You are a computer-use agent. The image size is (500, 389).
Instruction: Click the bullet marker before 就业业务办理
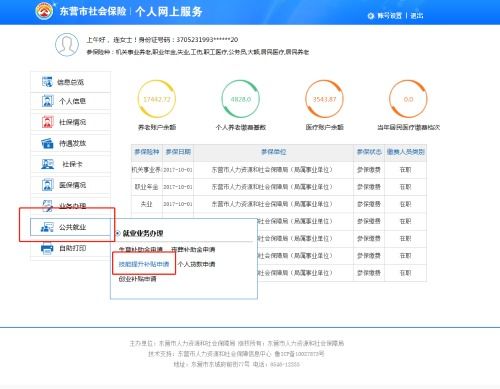pyautogui.click(x=118, y=233)
